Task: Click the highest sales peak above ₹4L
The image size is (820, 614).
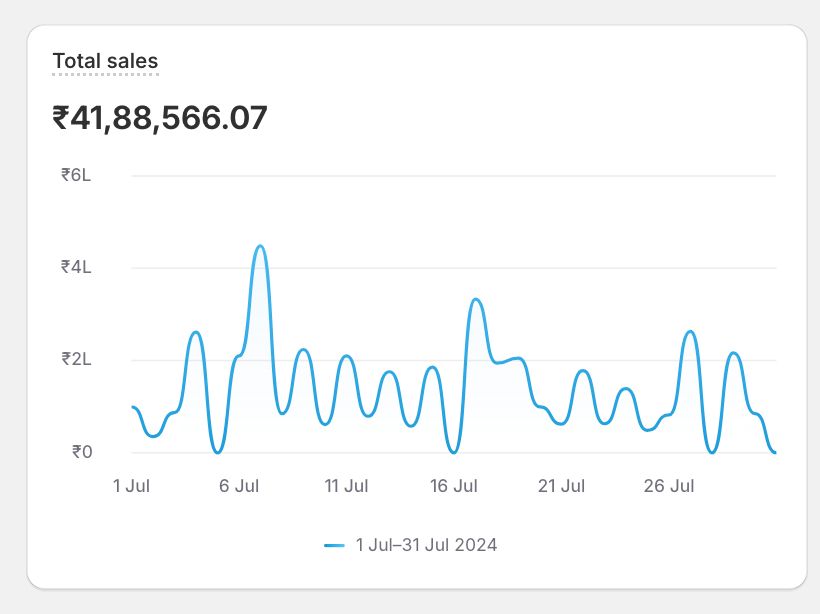Action: (x=260, y=246)
